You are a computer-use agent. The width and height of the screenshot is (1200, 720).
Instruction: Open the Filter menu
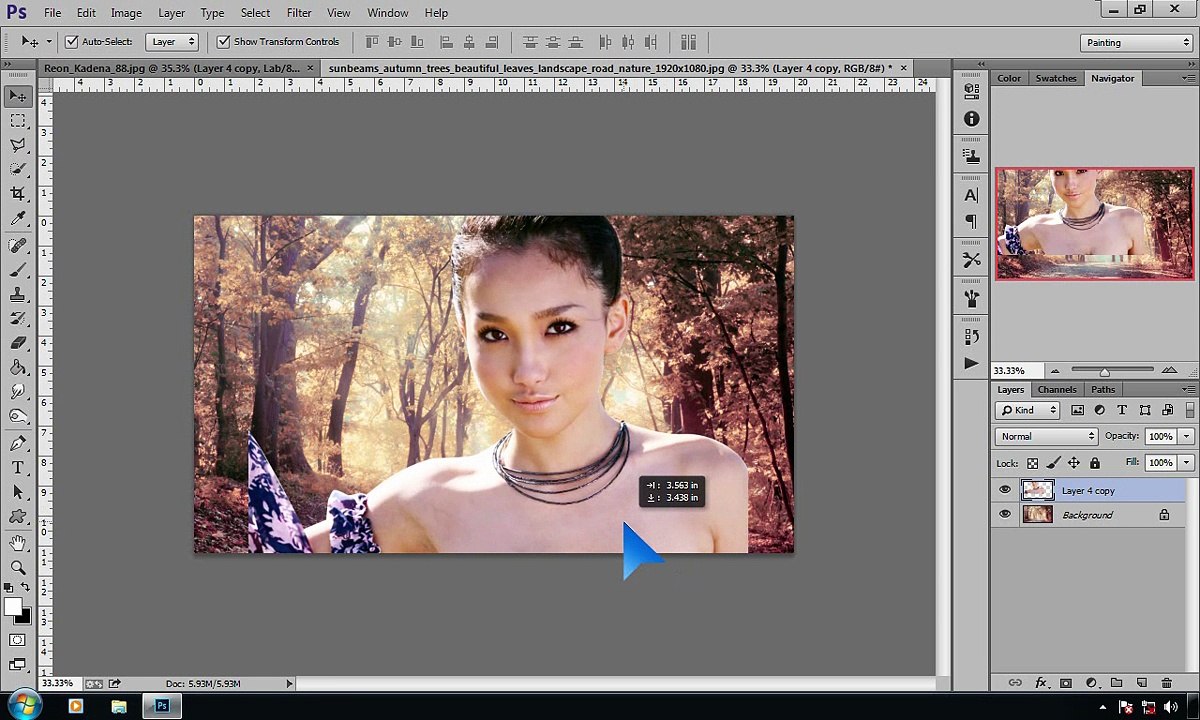pyautogui.click(x=299, y=13)
